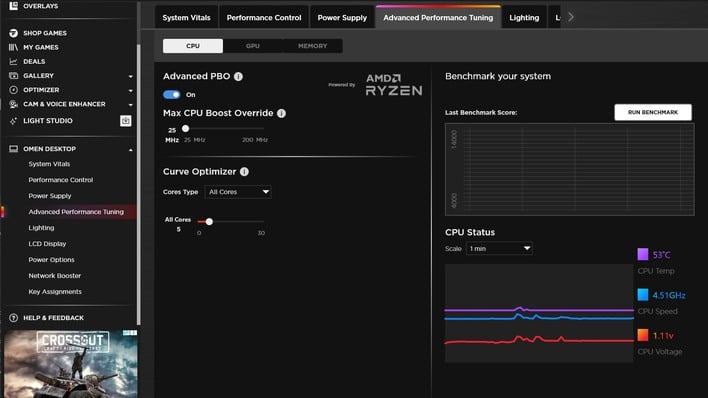Open the Max CPU Boost Override info icon
708x398 pixels.
(x=281, y=113)
